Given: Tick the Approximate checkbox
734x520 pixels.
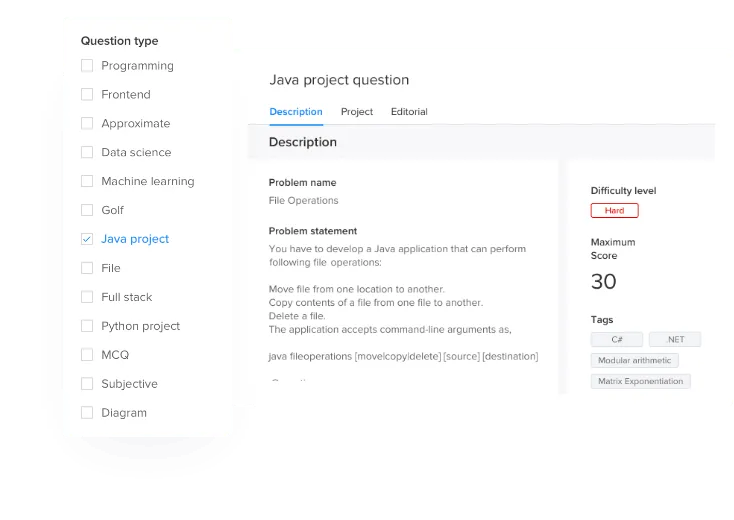Looking at the screenshot, I should pyautogui.click(x=87, y=124).
